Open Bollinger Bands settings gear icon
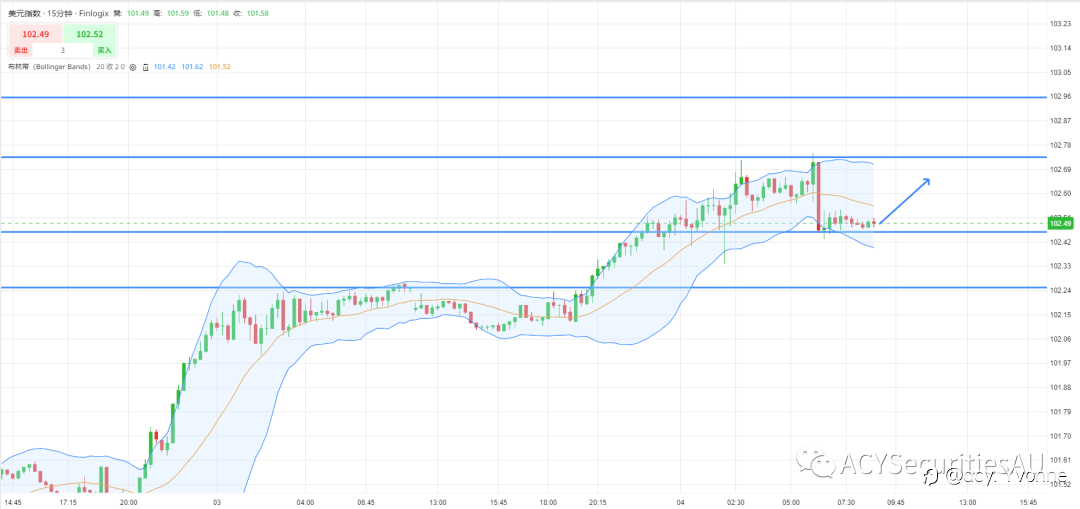1080x509 pixels. click(133, 67)
